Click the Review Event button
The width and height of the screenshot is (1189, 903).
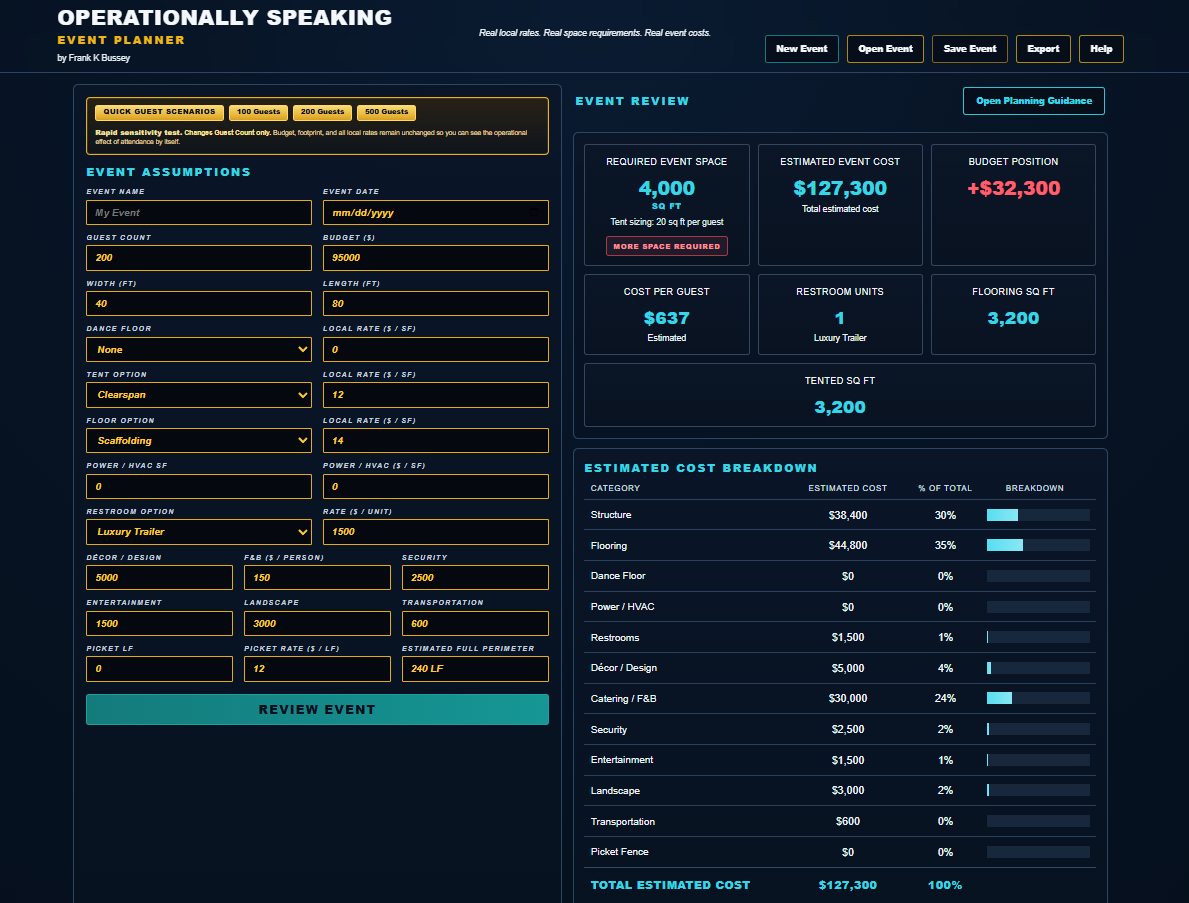point(317,710)
